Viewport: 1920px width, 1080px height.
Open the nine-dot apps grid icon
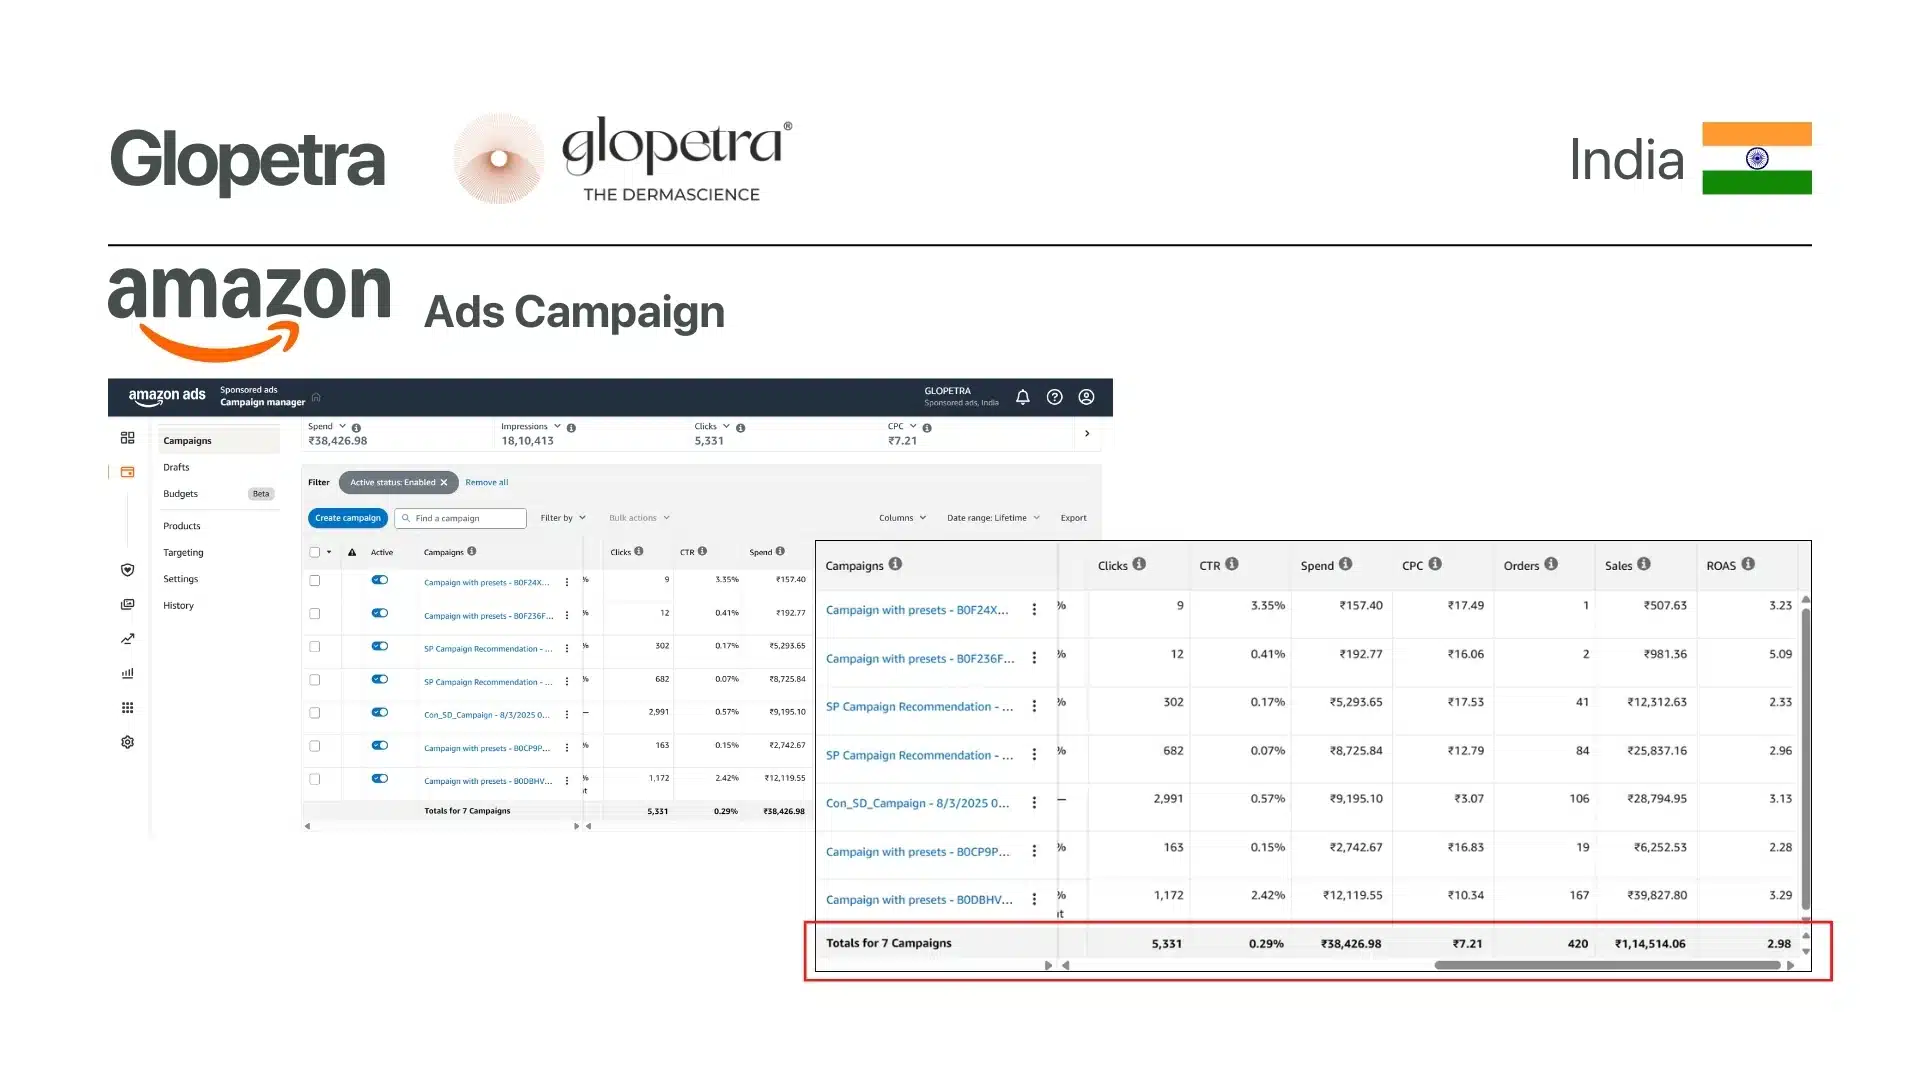(x=127, y=708)
